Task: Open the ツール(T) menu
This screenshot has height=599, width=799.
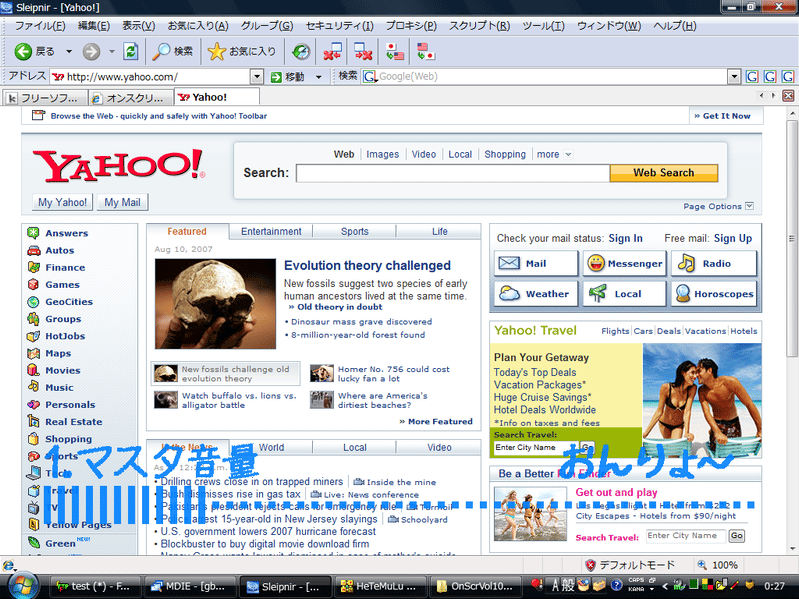Action: pyautogui.click(x=543, y=25)
